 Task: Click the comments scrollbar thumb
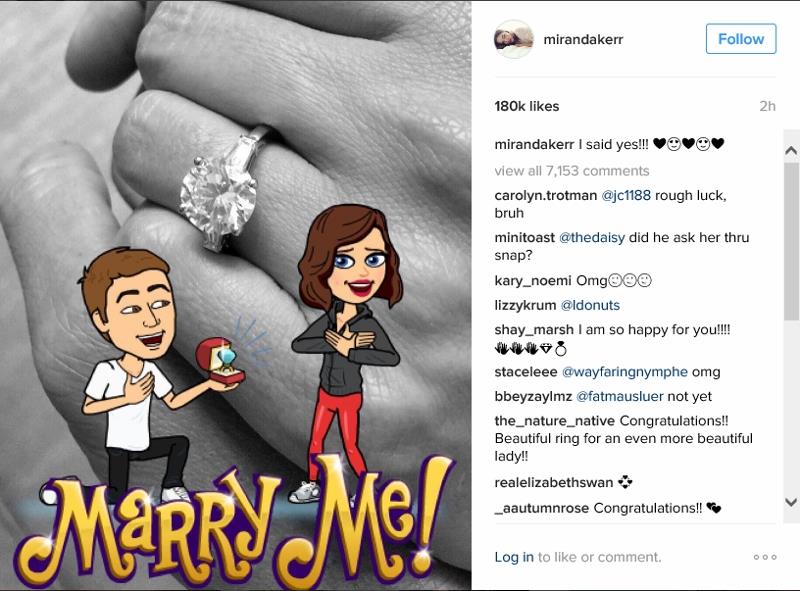791,241
